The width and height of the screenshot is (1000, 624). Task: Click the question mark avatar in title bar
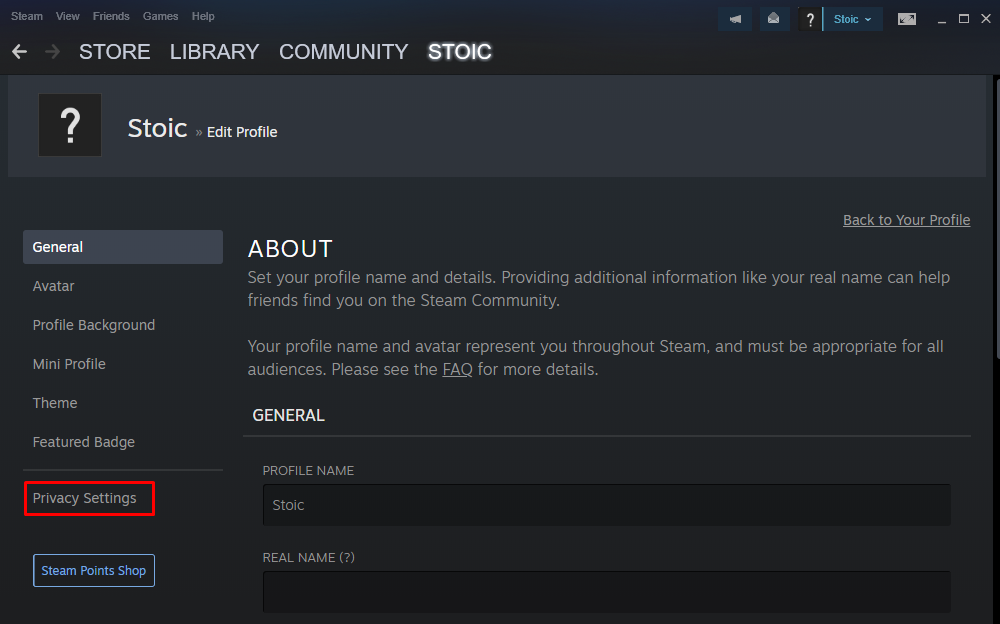[810, 19]
